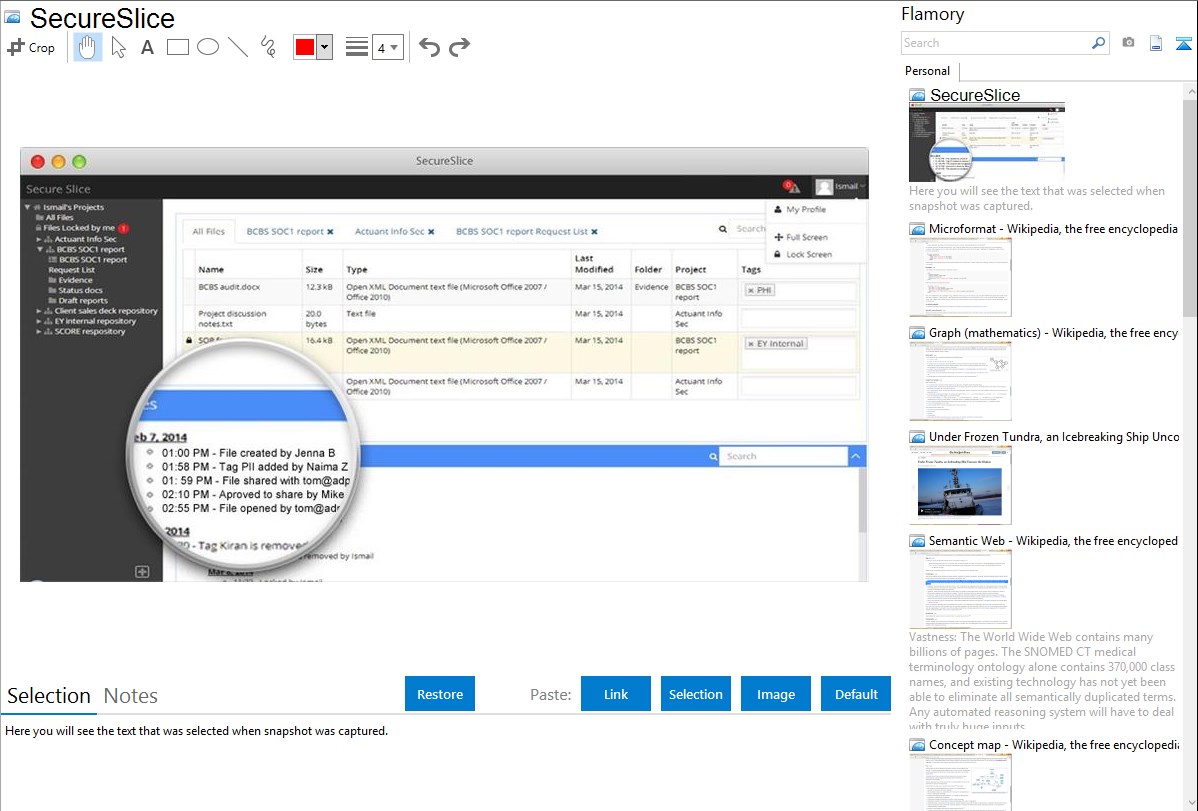Click the camera snapshot icon
The image size is (1198, 811).
1128,43
